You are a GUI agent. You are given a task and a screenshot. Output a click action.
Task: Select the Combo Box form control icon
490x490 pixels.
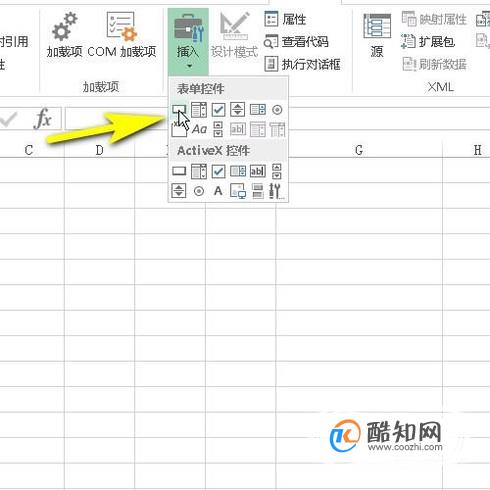199,110
